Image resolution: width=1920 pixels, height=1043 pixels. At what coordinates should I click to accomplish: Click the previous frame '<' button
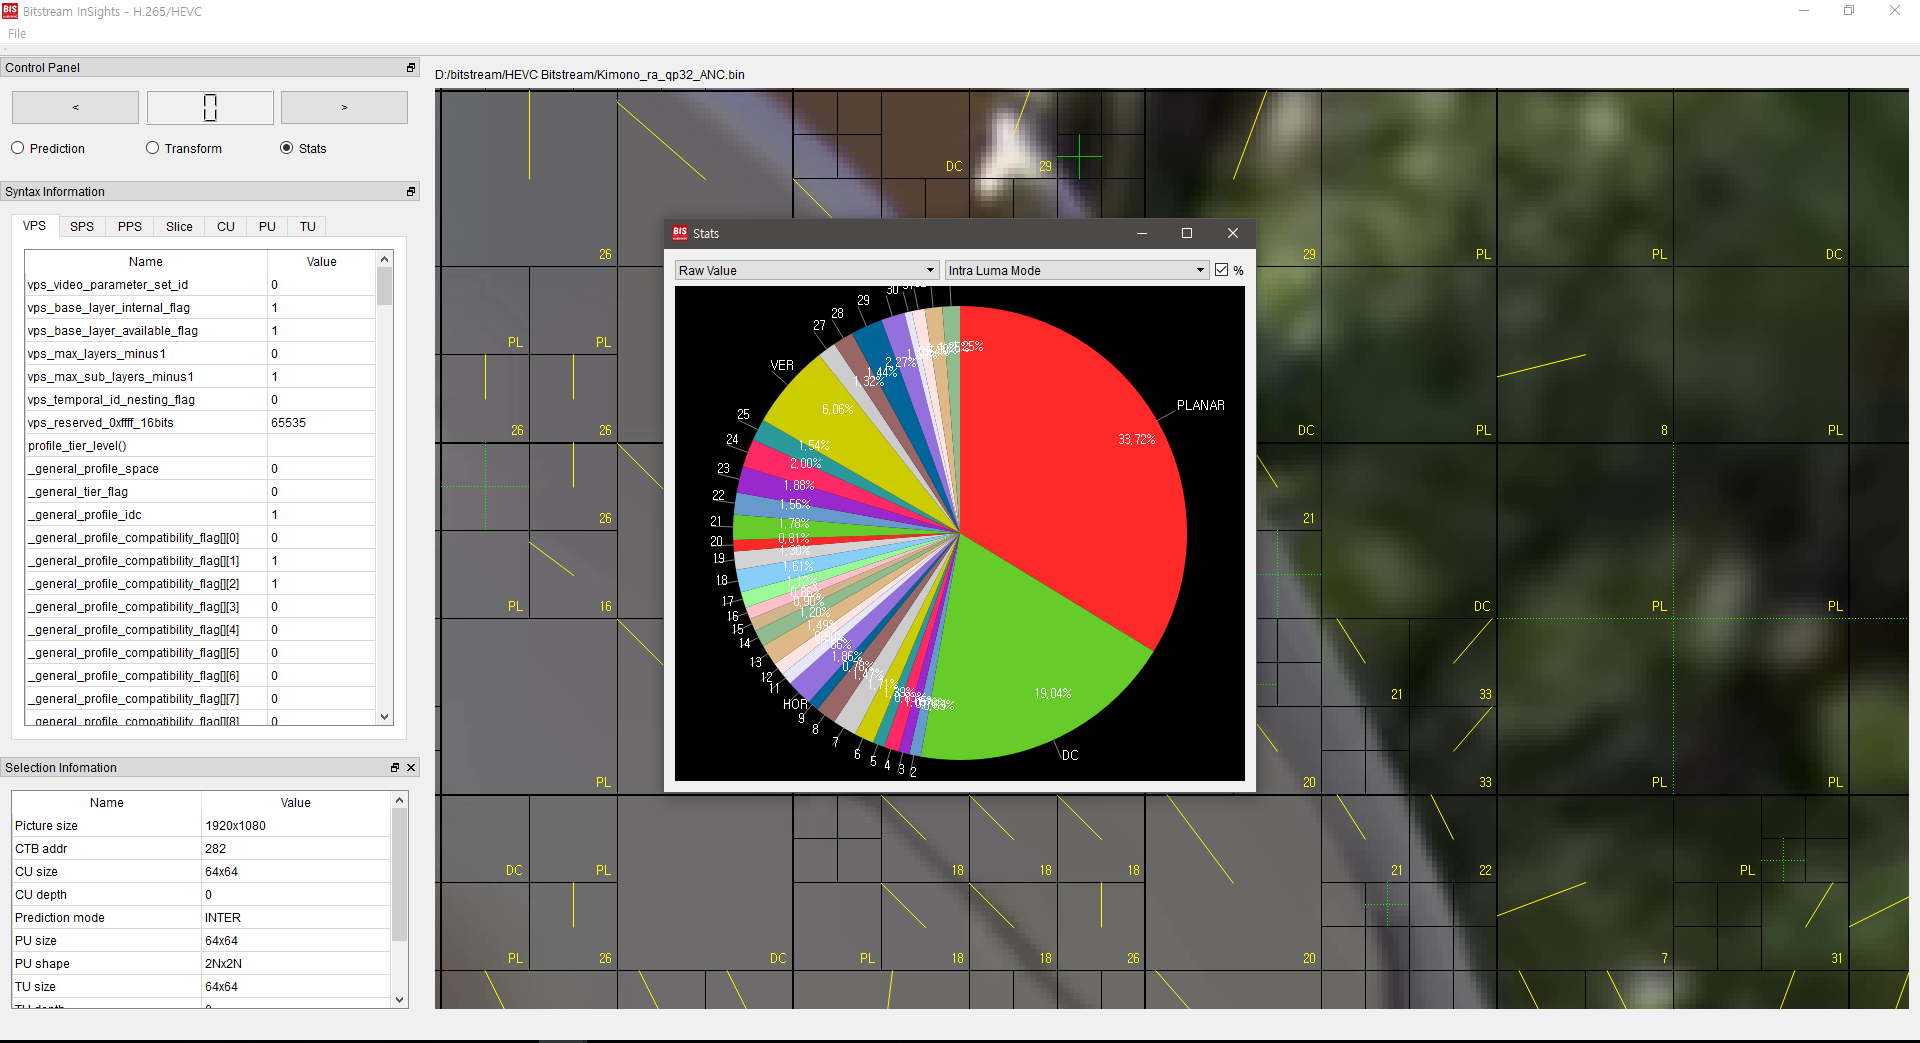point(75,107)
